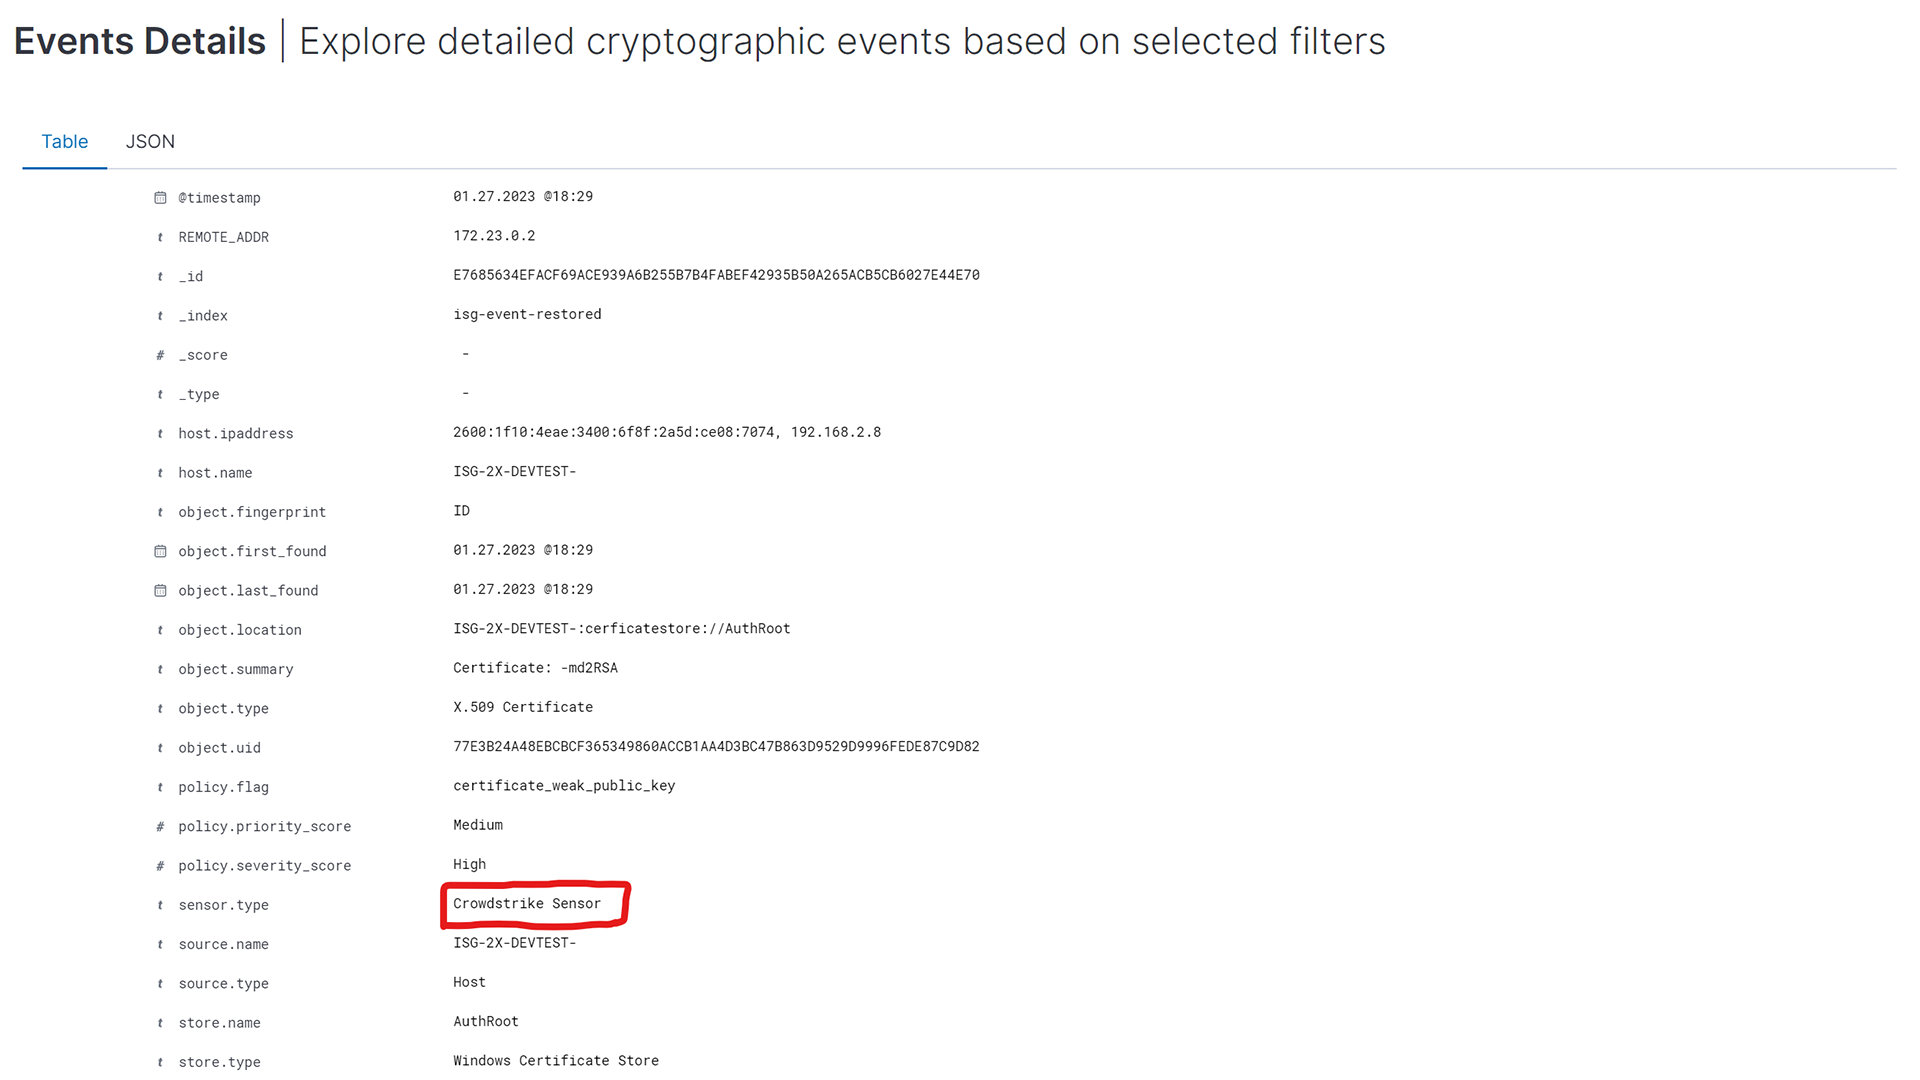Click the text-type icon beside sensor.type

(x=160, y=905)
